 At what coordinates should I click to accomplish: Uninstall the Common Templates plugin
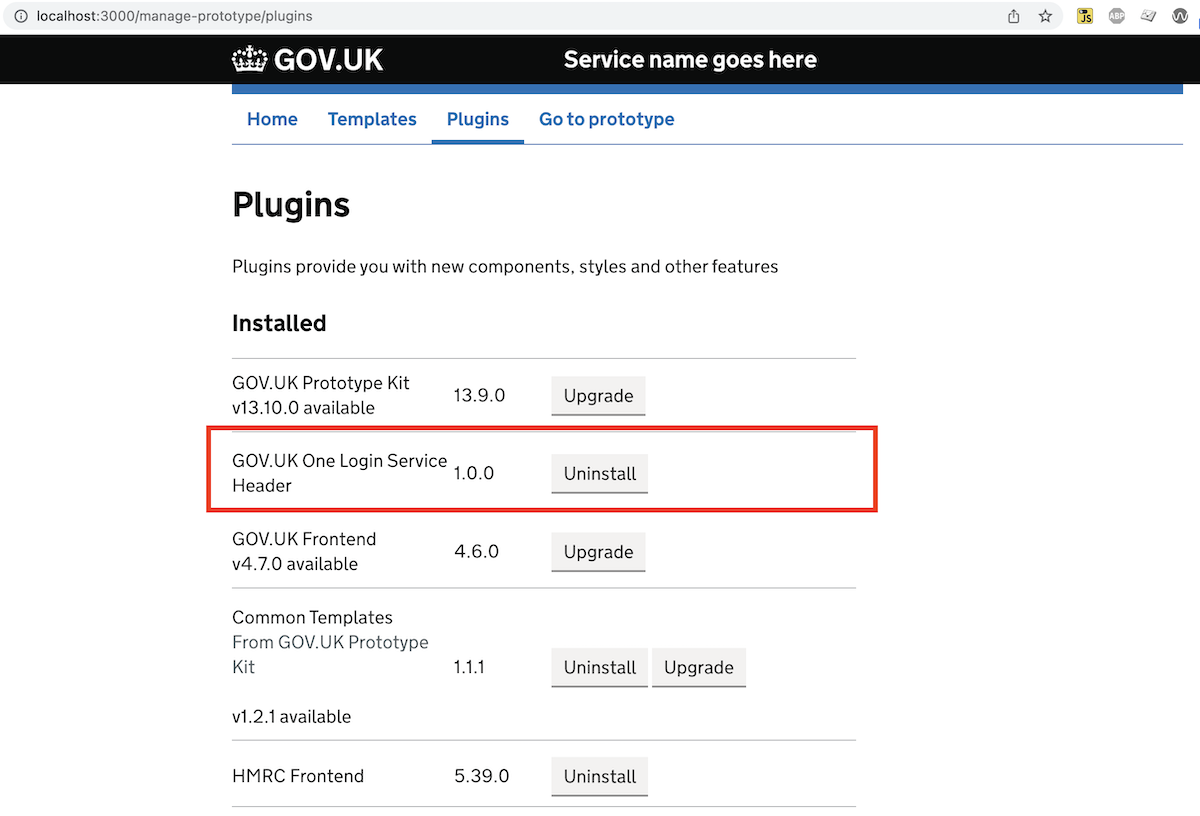tap(600, 668)
